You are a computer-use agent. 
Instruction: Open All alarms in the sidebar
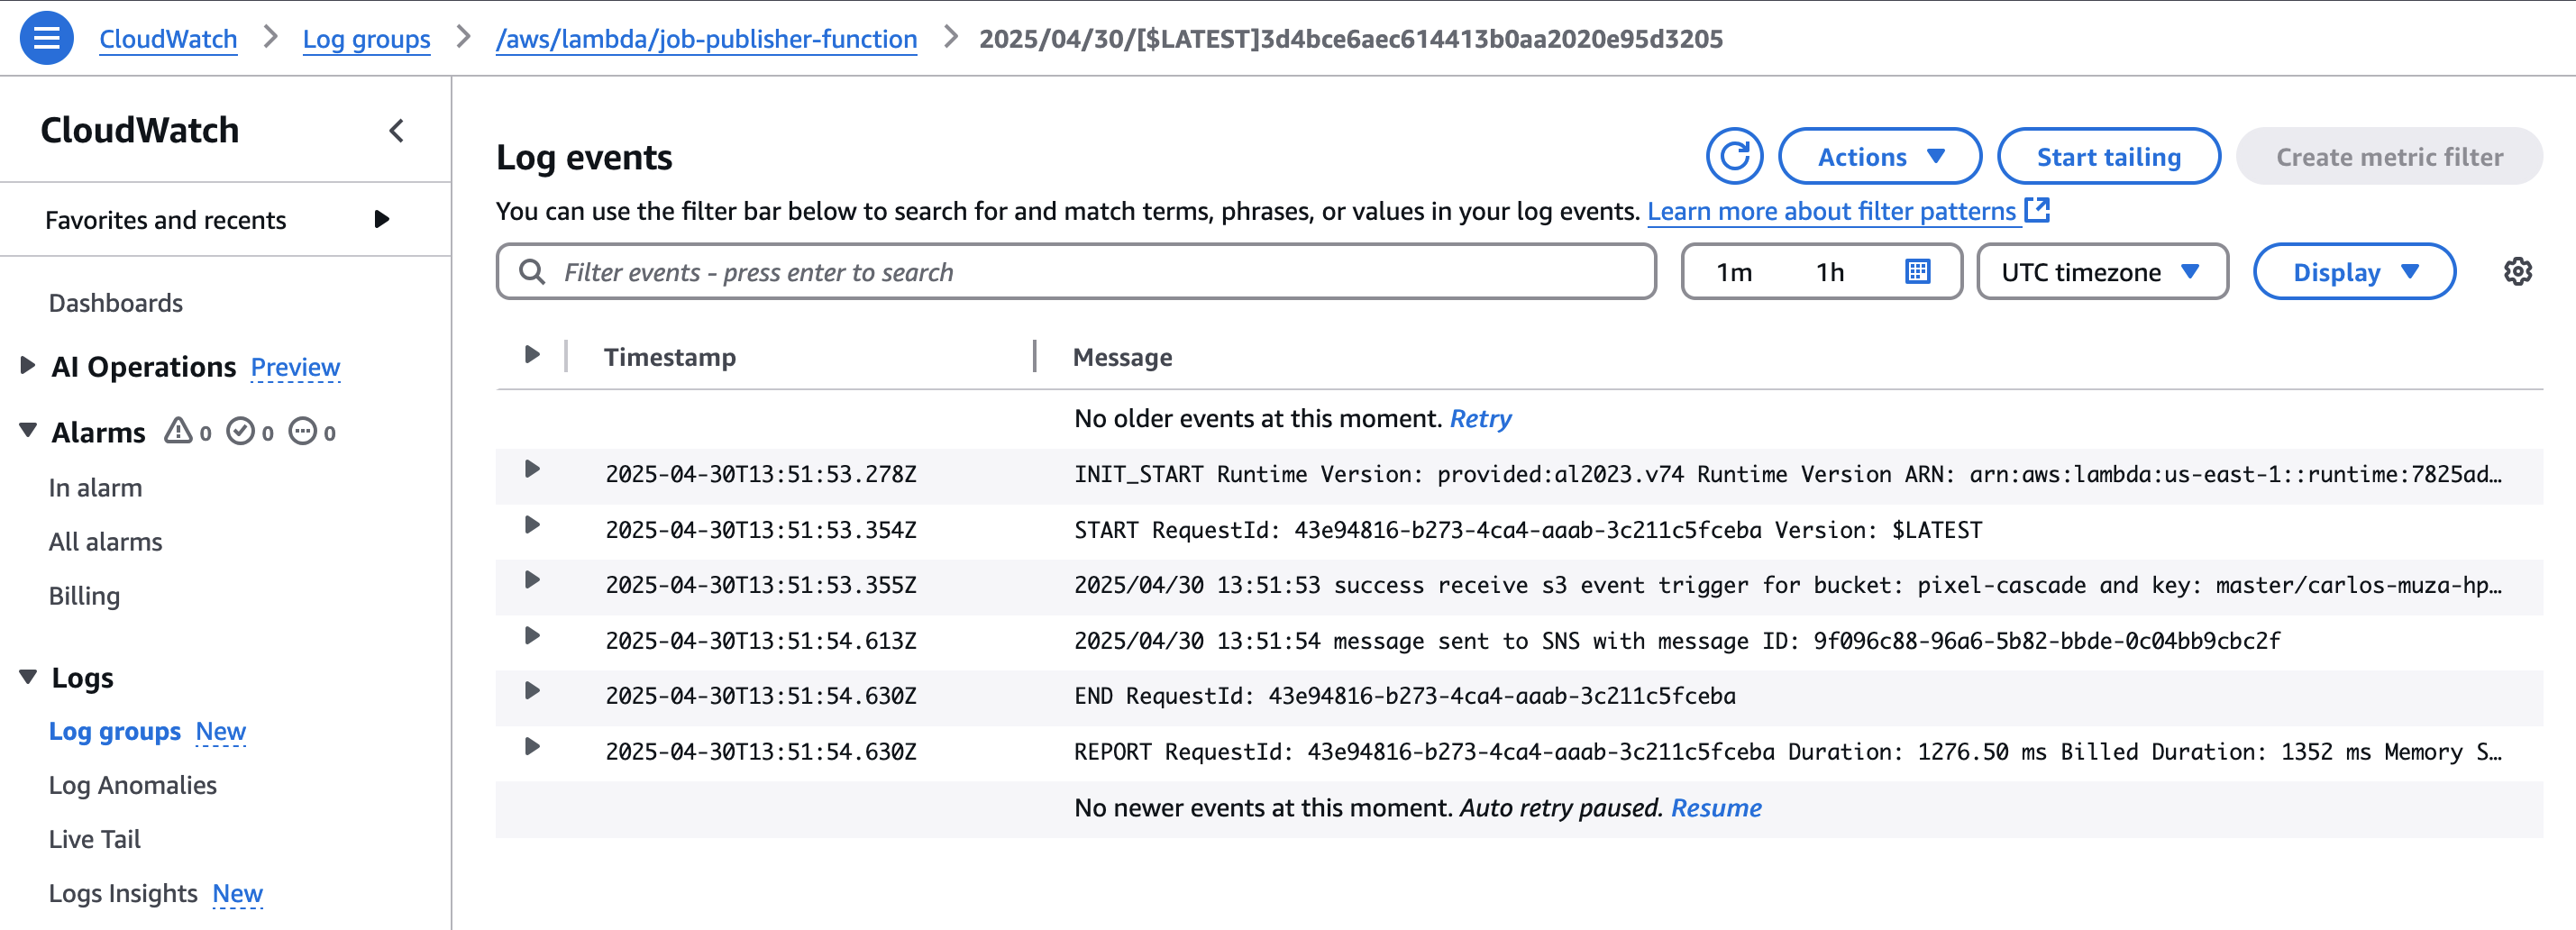(105, 541)
